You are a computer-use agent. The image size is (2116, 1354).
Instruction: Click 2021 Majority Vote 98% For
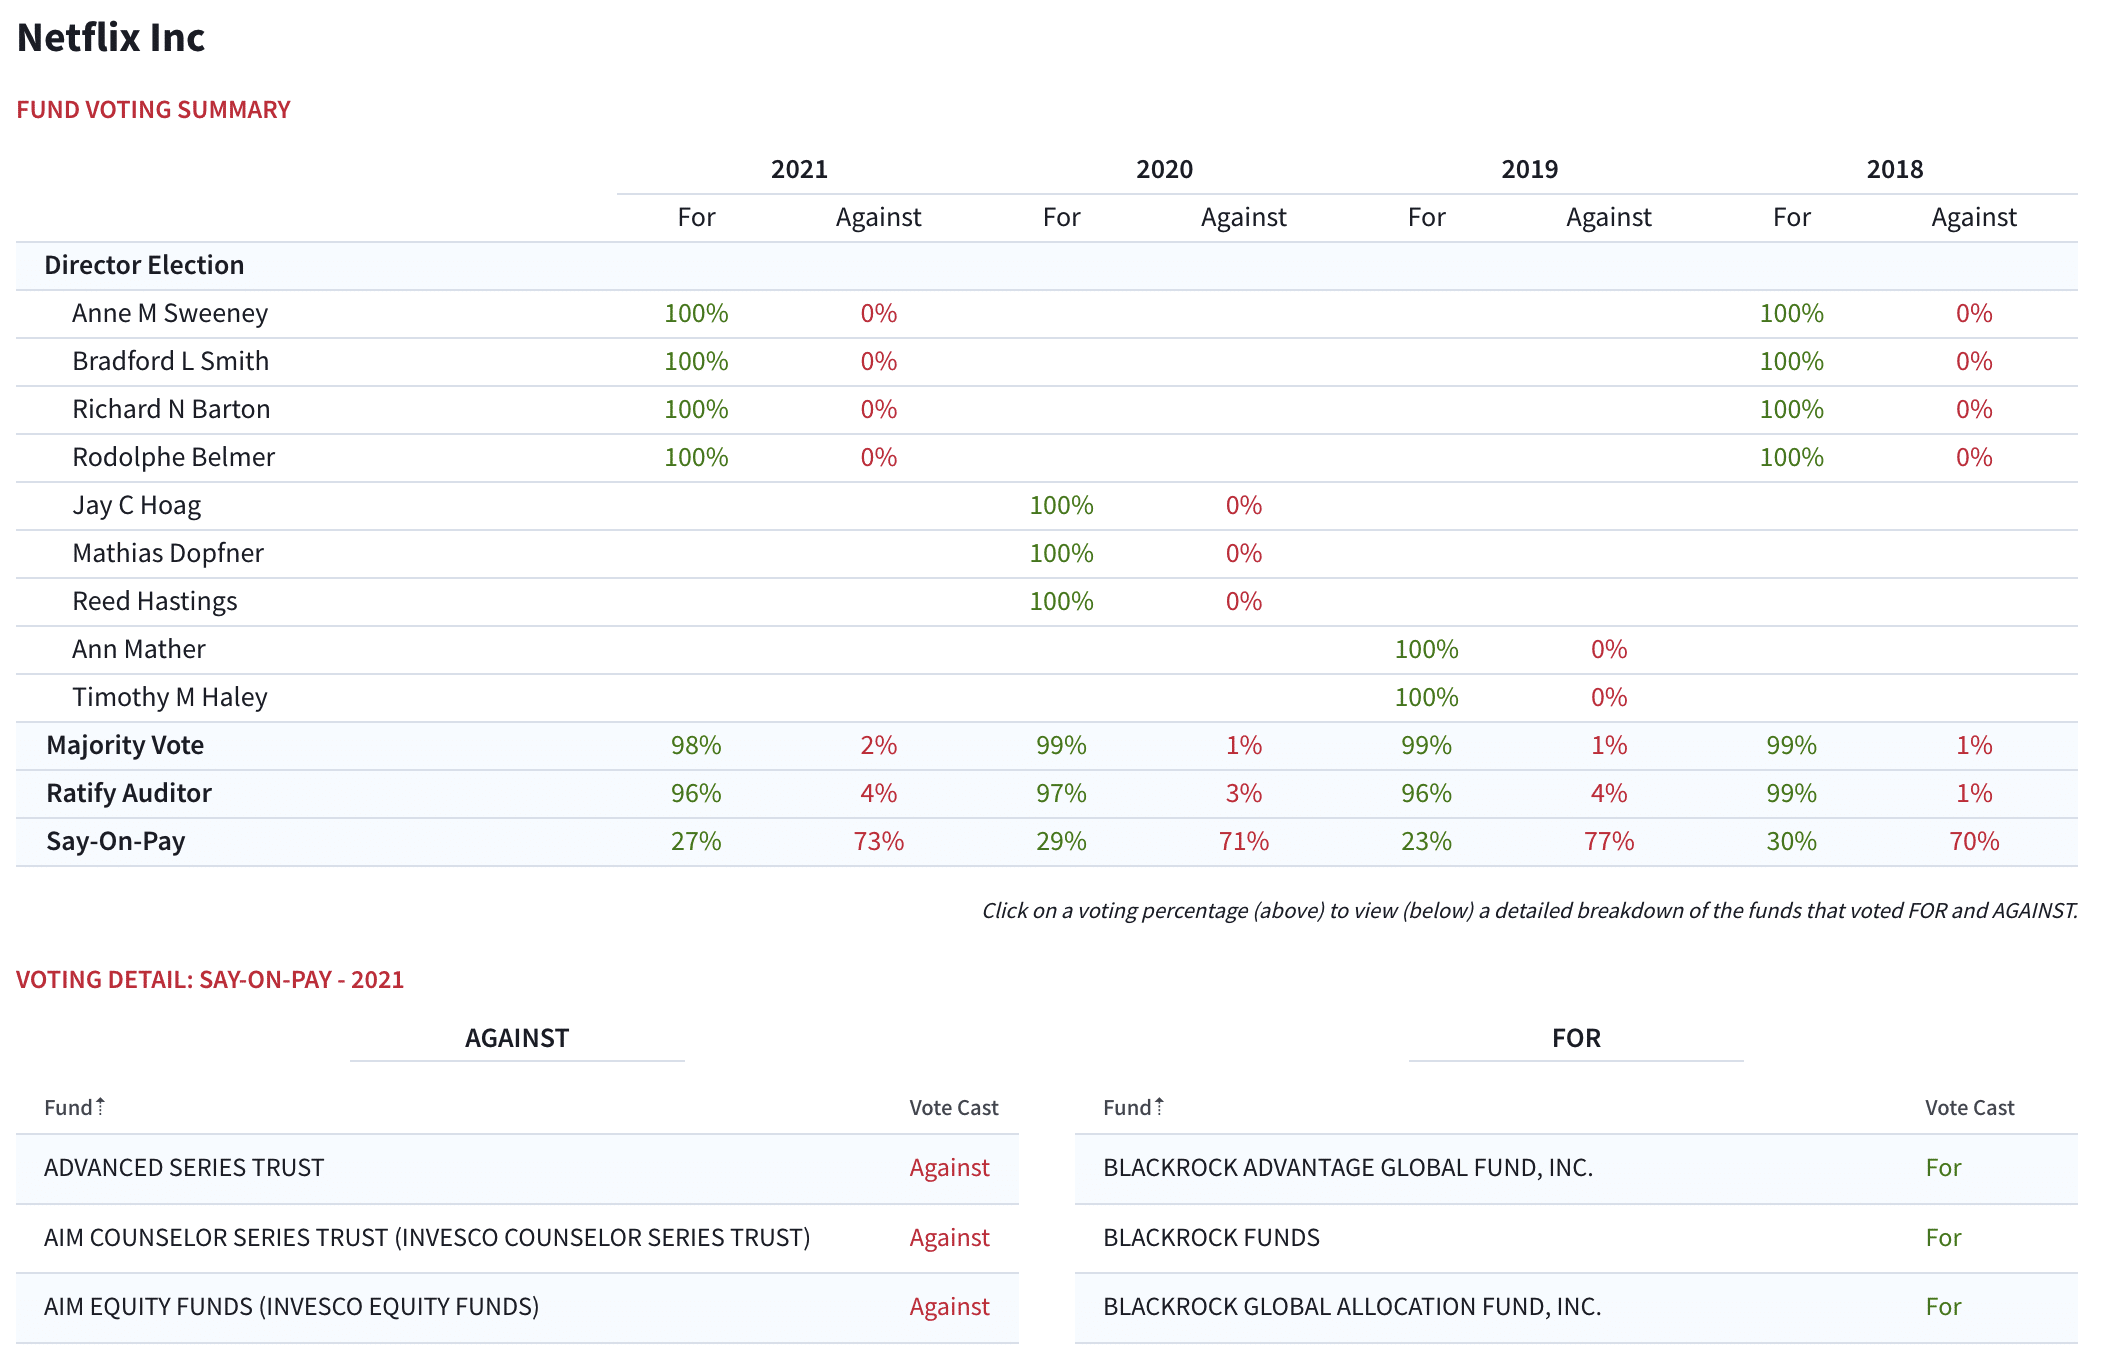(x=696, y=745)
